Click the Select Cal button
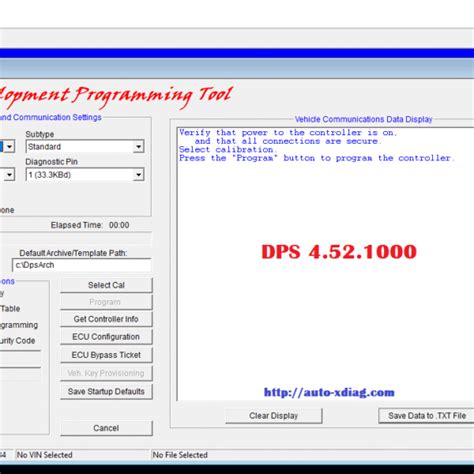 106,285
